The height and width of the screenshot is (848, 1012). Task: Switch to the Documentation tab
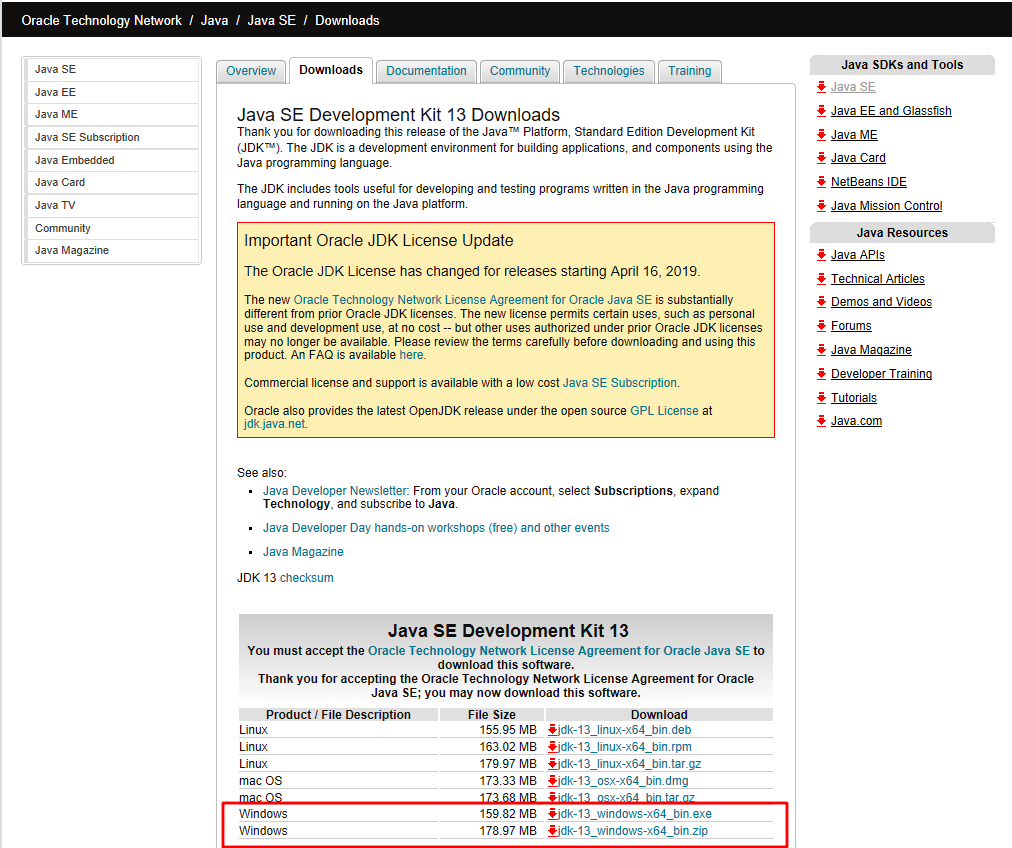[x=427, y=71]
